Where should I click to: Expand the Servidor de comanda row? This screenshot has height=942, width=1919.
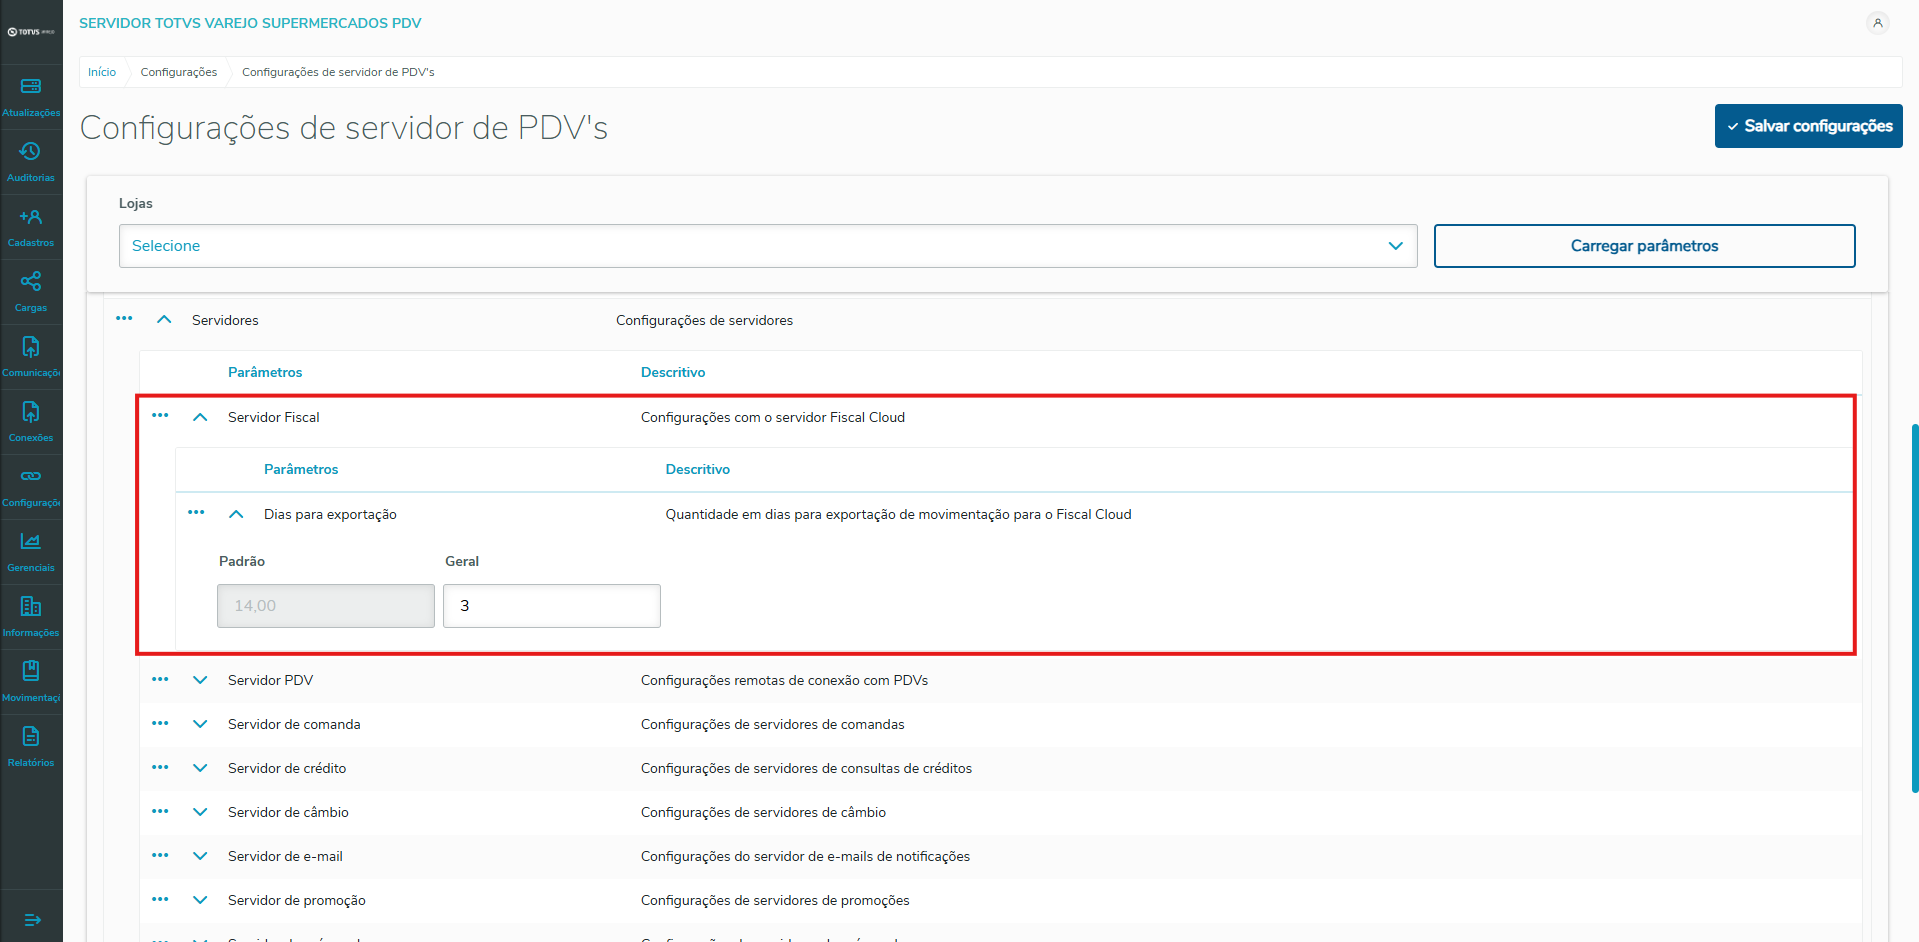pos(200,724)
